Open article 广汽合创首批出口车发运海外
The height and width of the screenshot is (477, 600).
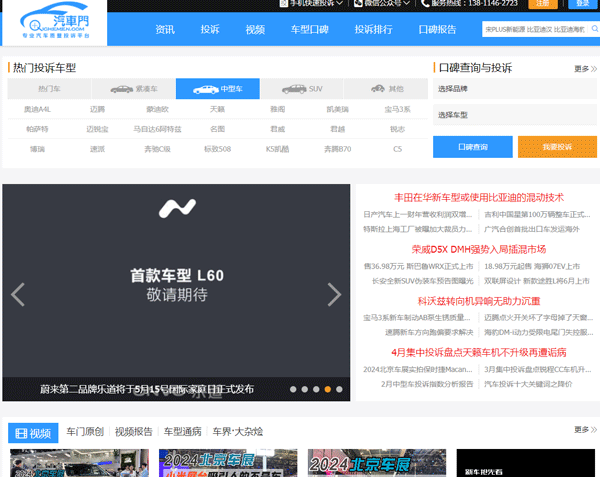pyautogui.click(x=532, y=229)
